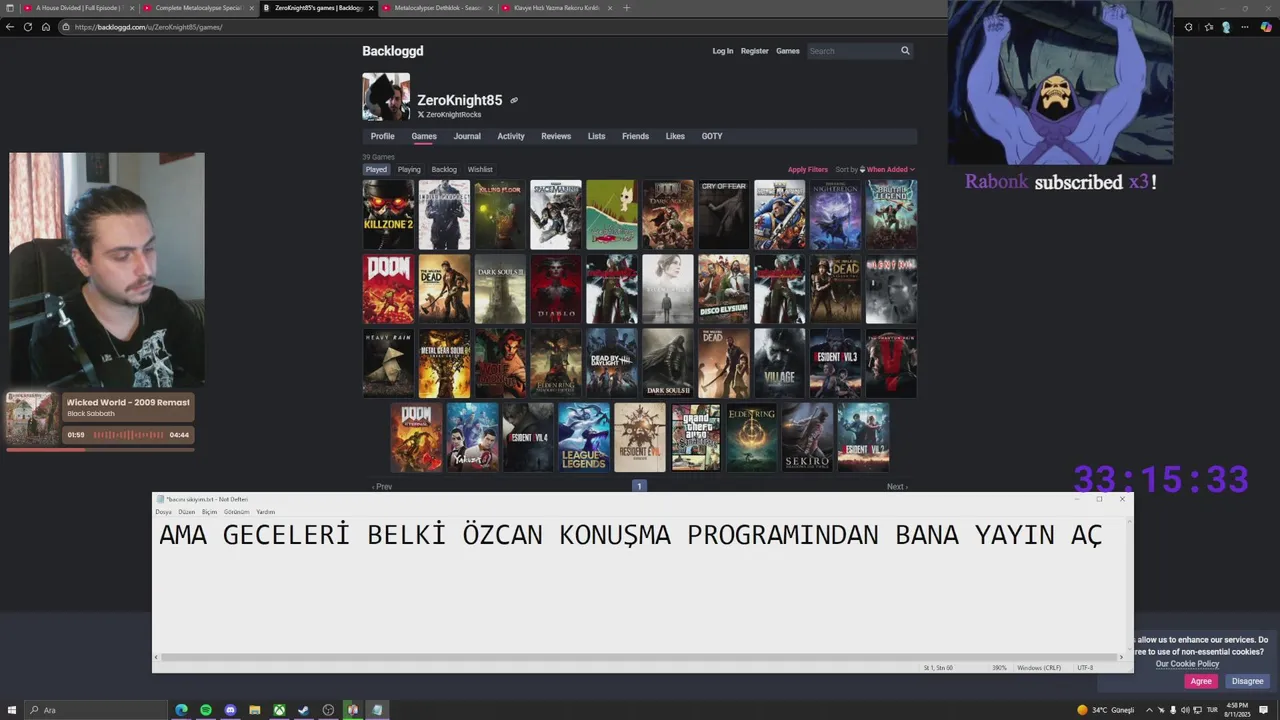Open the Profile tab on Backloggd
Image resolution: width=1280 pixels, height=720 pixels.
[x=382, y=136]
